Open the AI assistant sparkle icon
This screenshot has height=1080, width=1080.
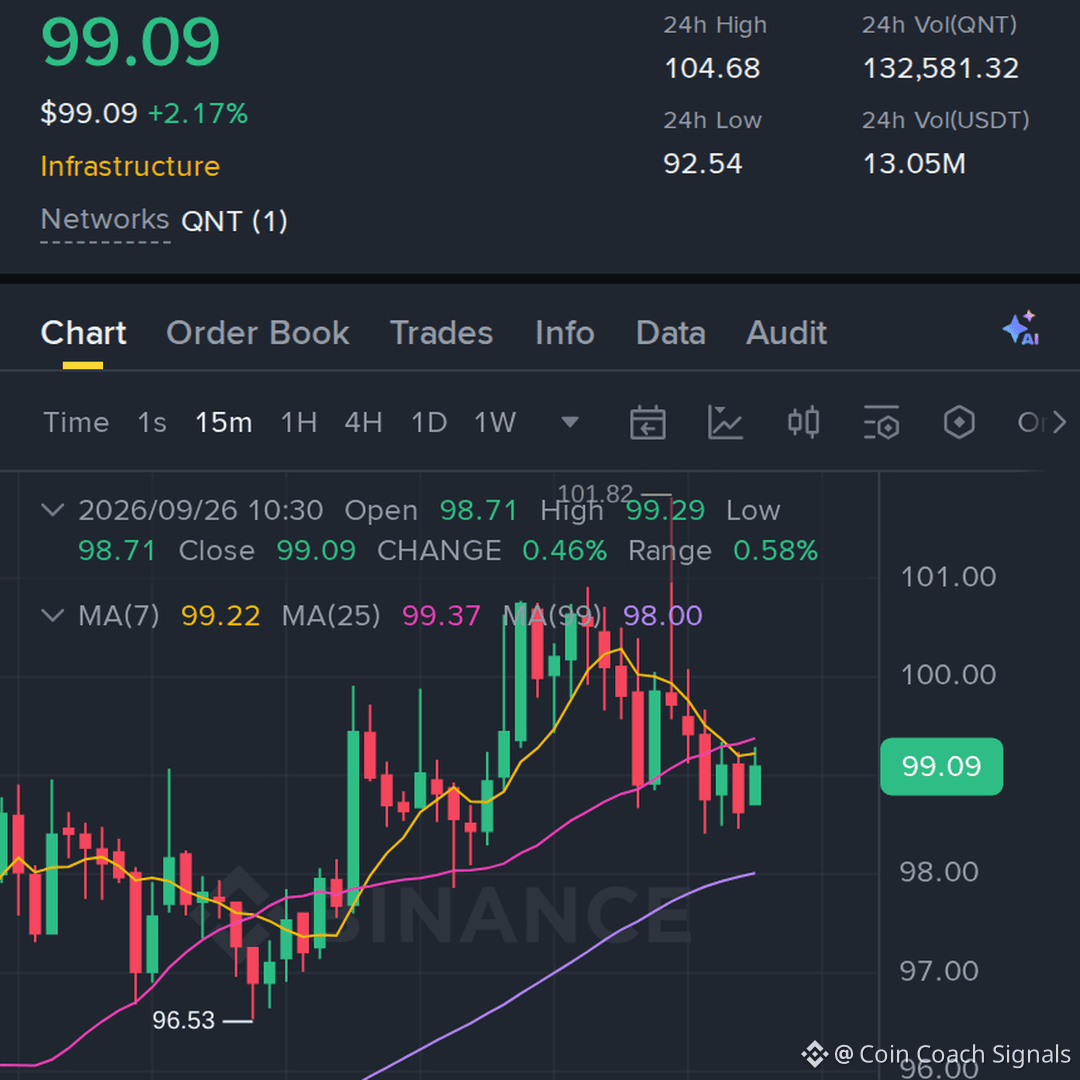[x=1021, y=329]
